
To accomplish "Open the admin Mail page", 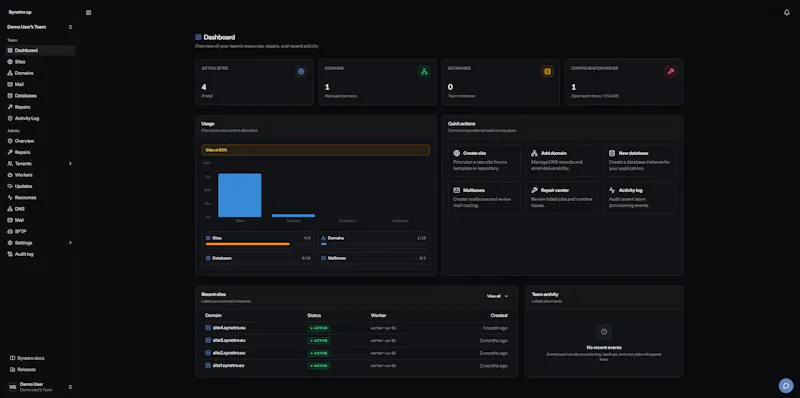I will point(40,220).
